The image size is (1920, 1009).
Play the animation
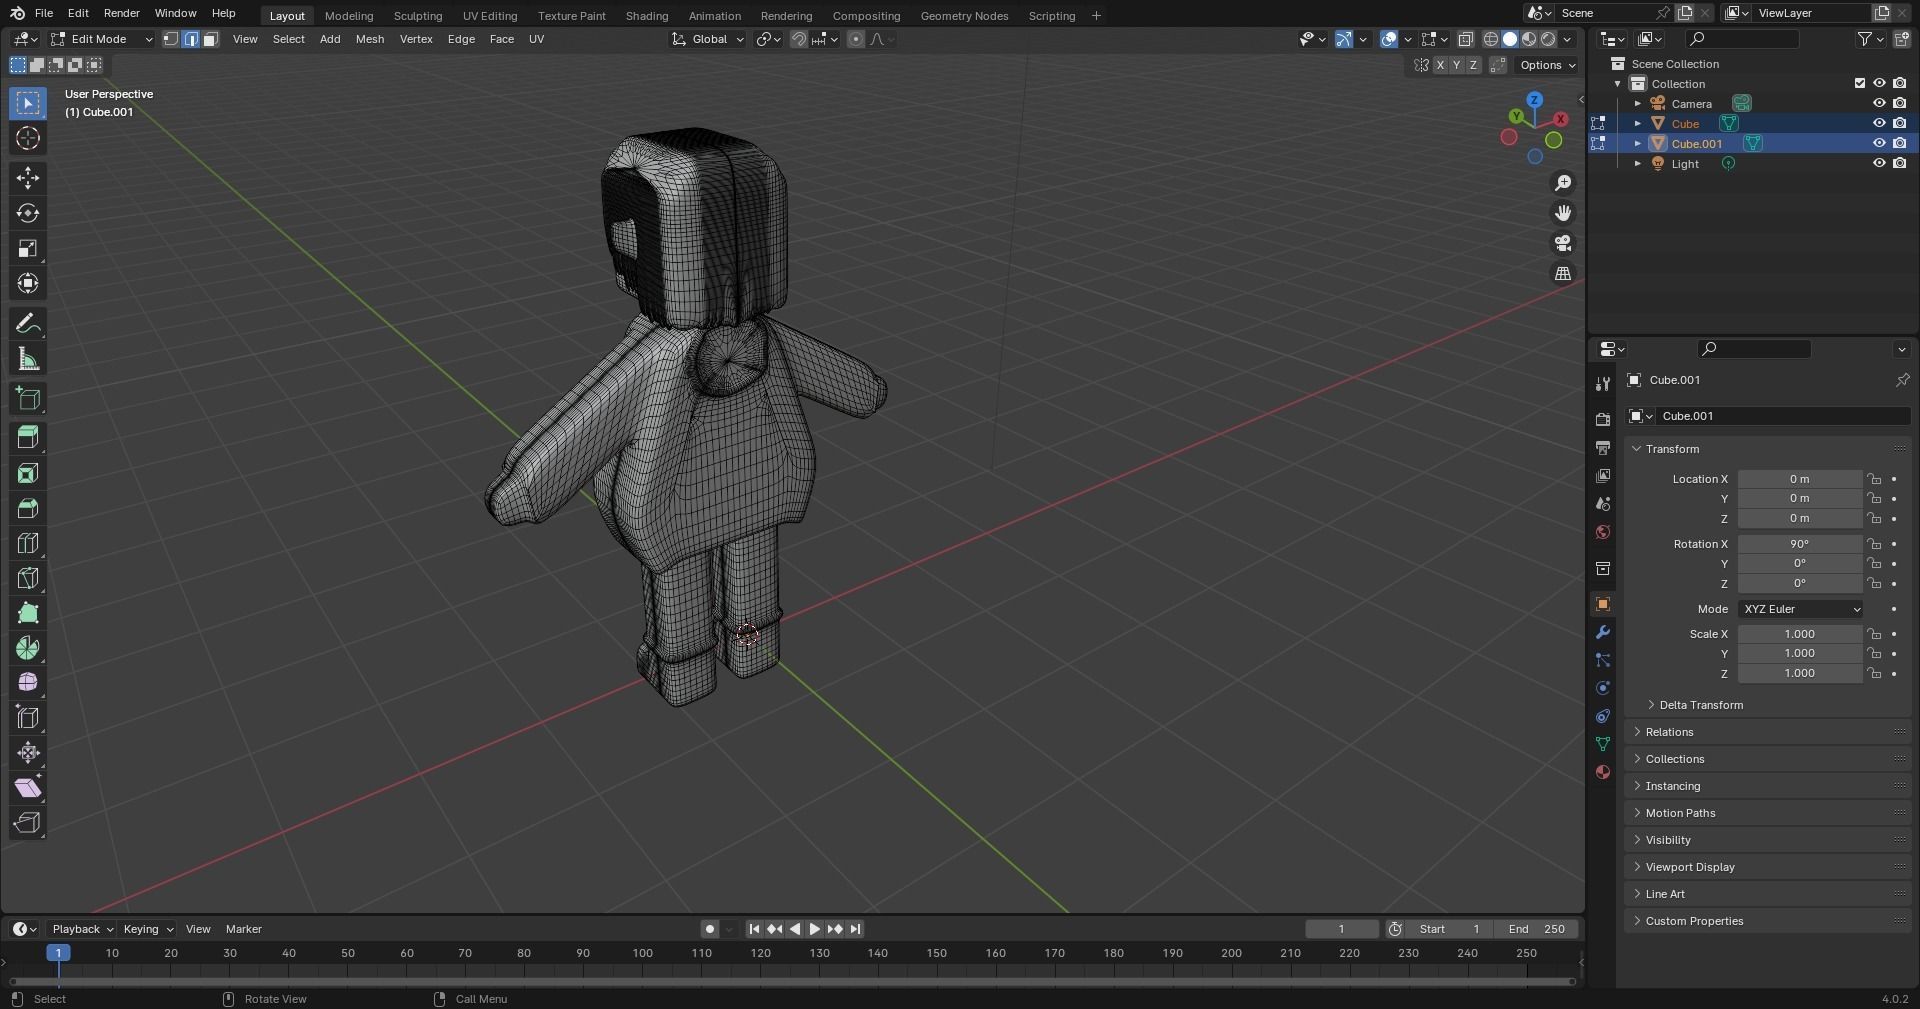coord(814,929)
